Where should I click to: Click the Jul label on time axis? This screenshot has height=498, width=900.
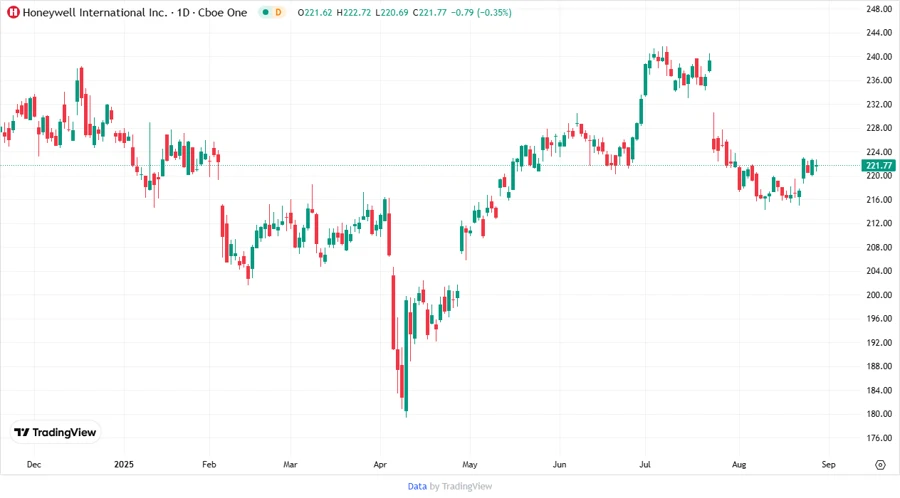(x=645, y=465)
